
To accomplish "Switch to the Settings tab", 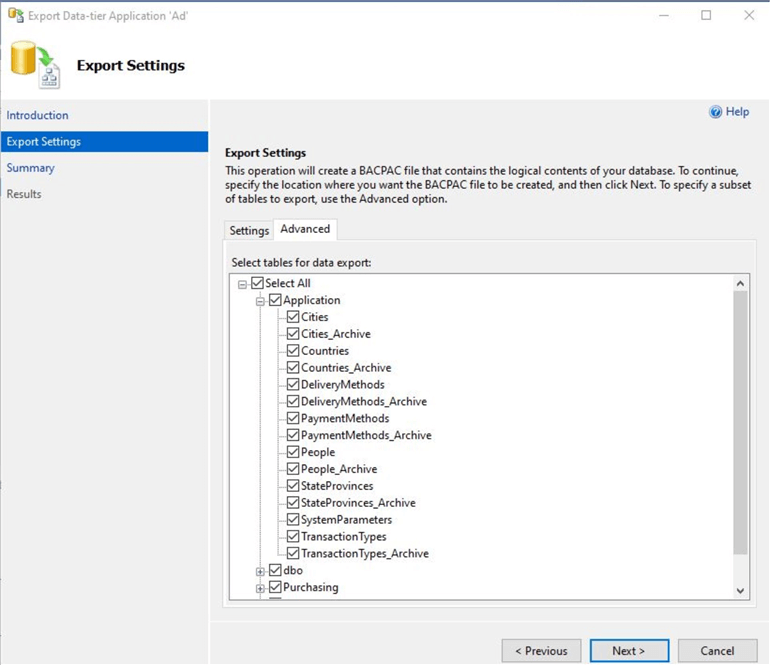I will (x=249, y=231).
